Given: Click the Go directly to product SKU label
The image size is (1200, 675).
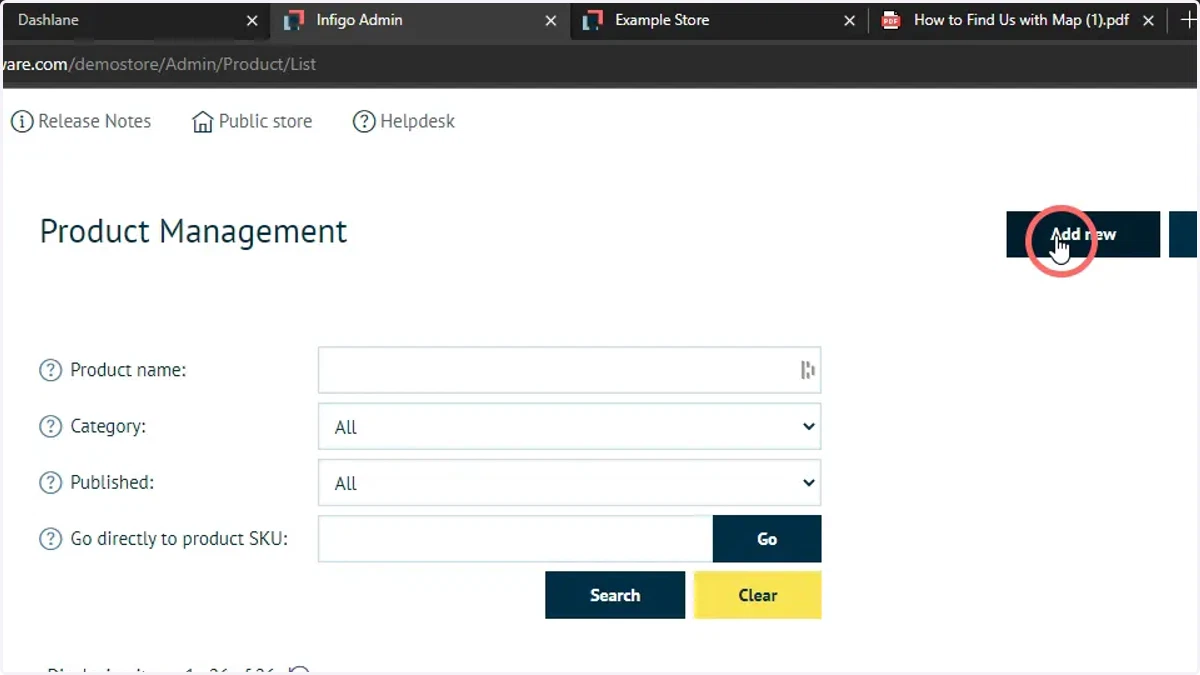Looking at the screenshot, I should (x=179, y=539).
